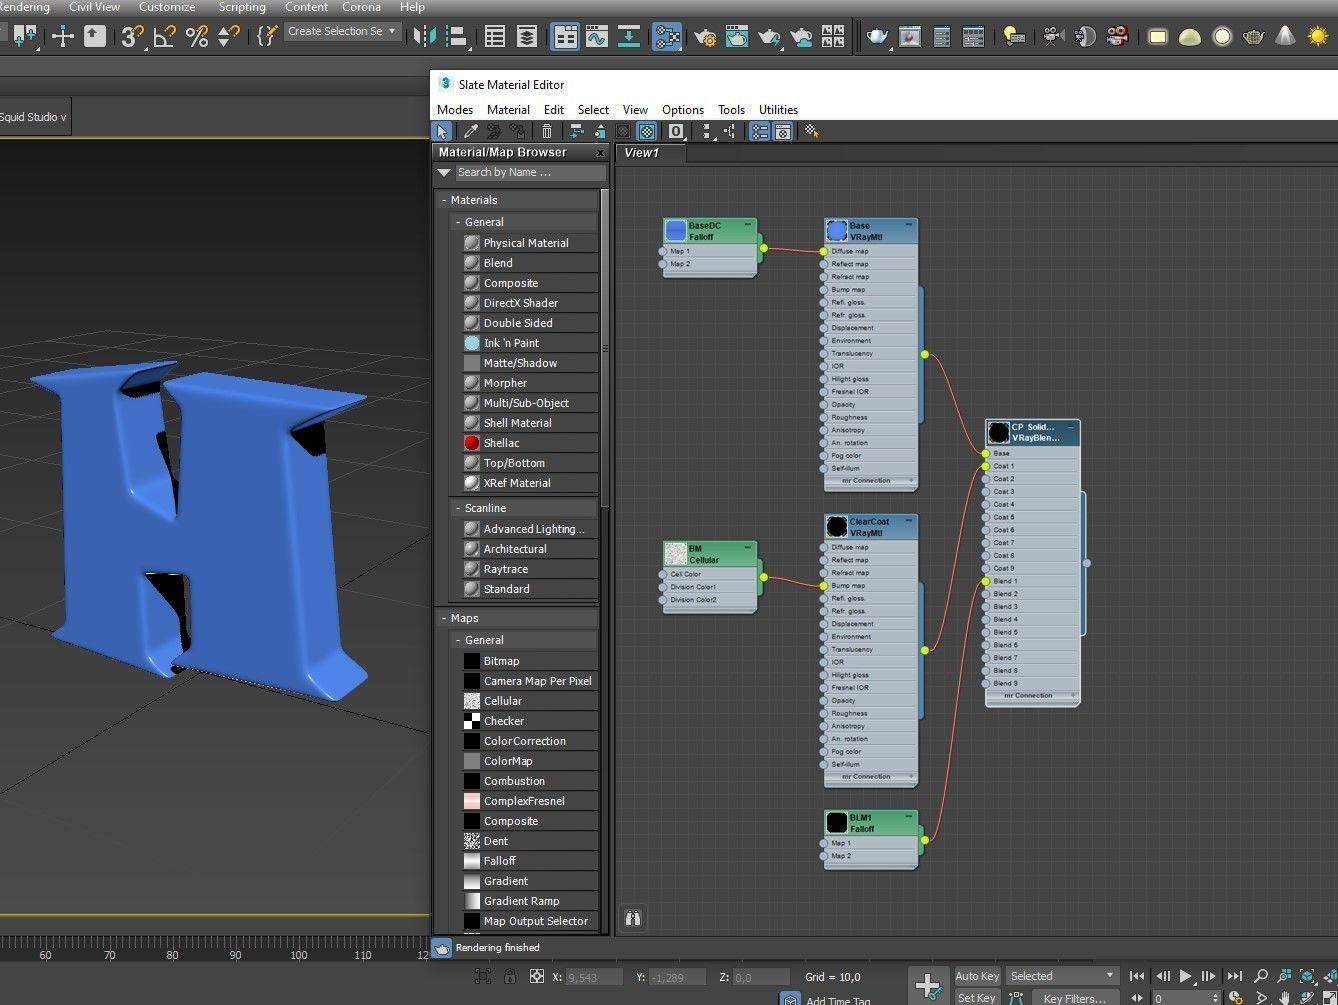The width and height of the screenshot is (1338, 1005).
Task: Open the Scripting menu in 3ds Max
Action: [x=242, y=7]
